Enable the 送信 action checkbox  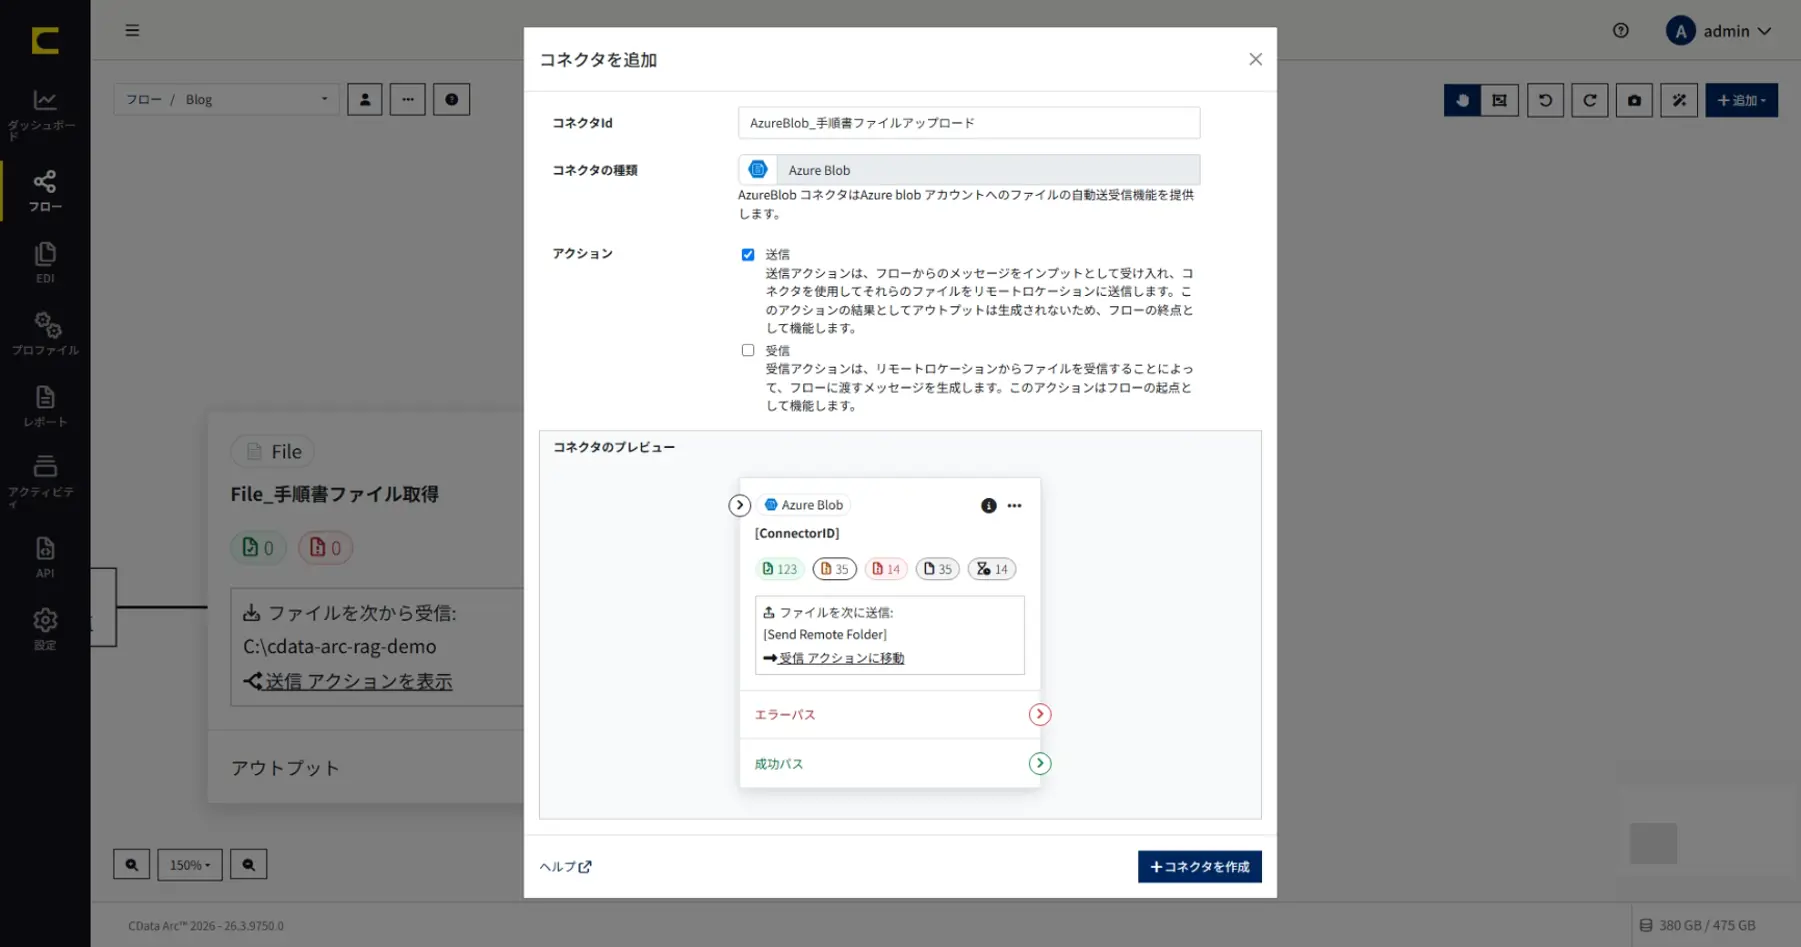pos(748,255)
